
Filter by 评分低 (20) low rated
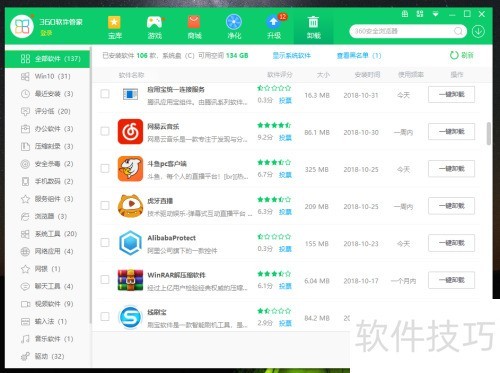(x=47, y=111)
